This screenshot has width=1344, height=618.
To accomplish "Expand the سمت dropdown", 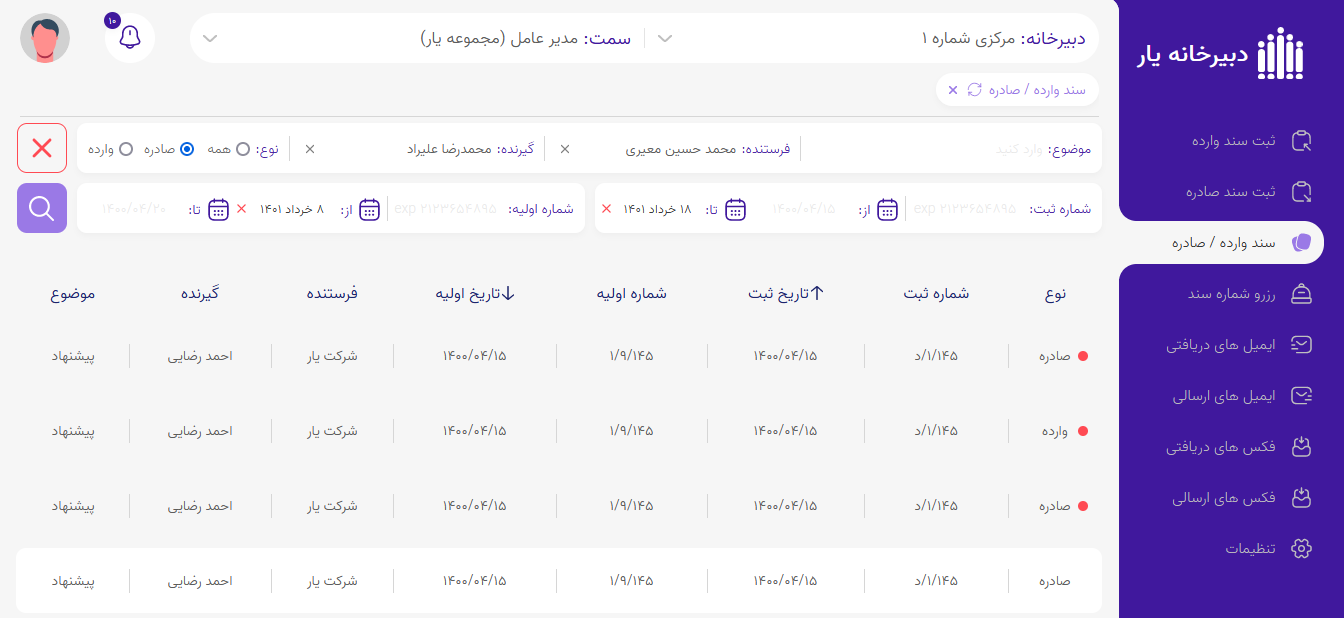I will (211, 37).
